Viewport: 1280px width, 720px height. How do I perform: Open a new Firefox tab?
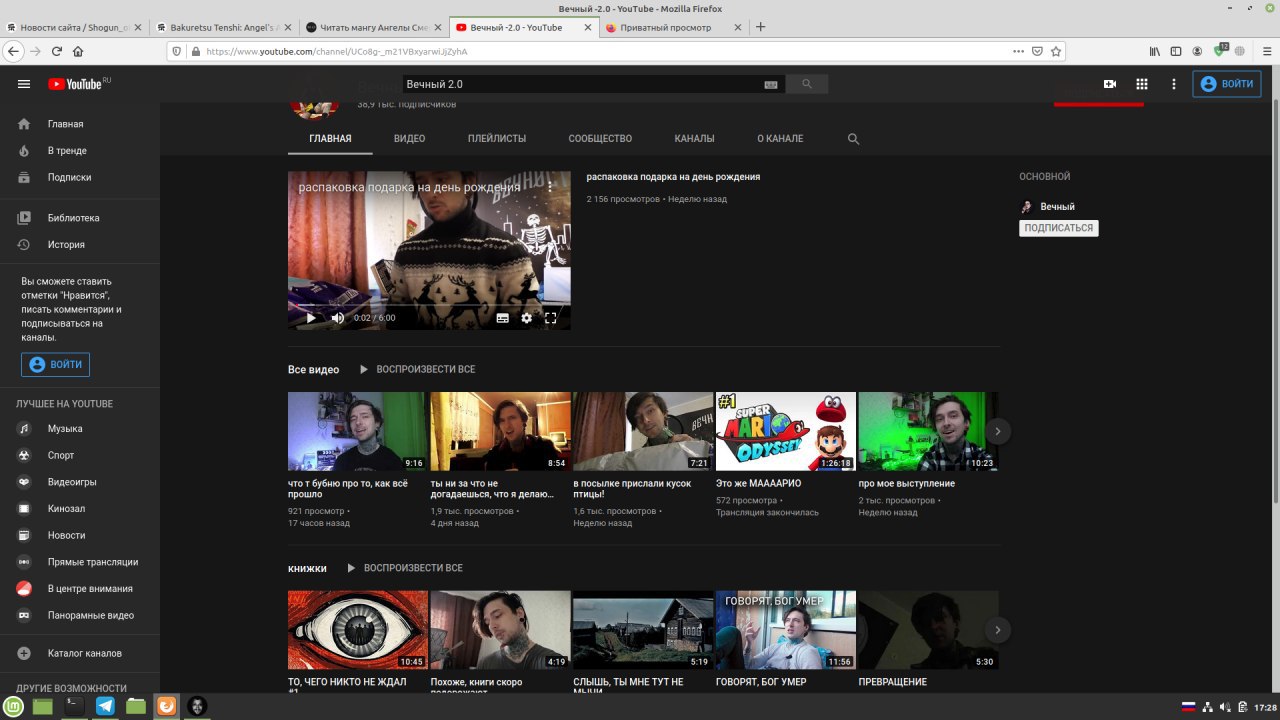(761, 27)
